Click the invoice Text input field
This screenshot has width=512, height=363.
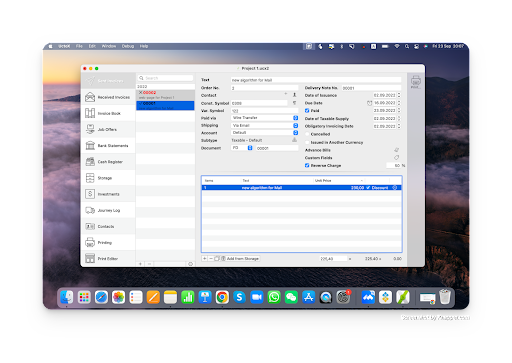click(316, 80)
